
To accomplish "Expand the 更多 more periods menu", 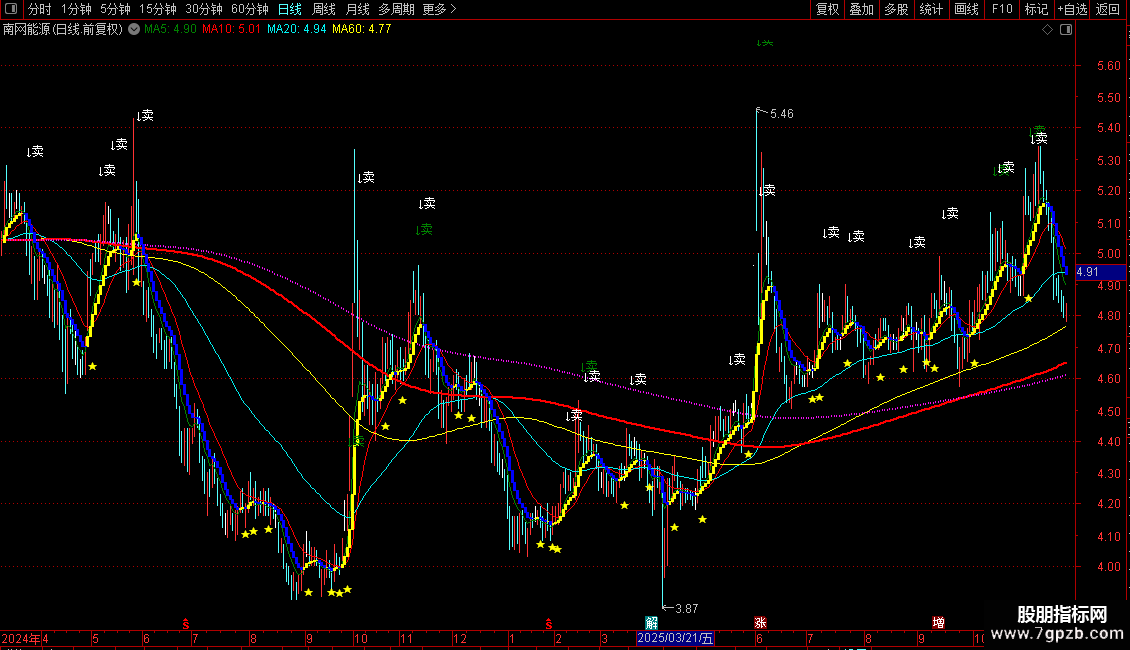I will [439, 9].
